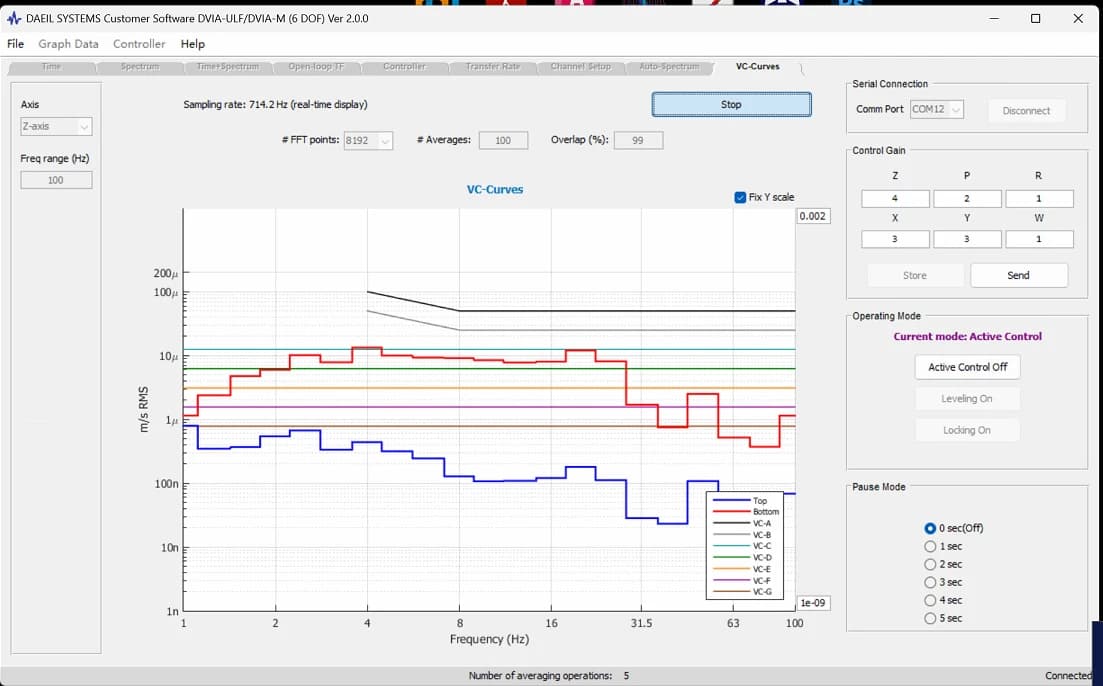Click the Send button
The height and width of the screenshot is (686, 1103).
pos(1018,275)
